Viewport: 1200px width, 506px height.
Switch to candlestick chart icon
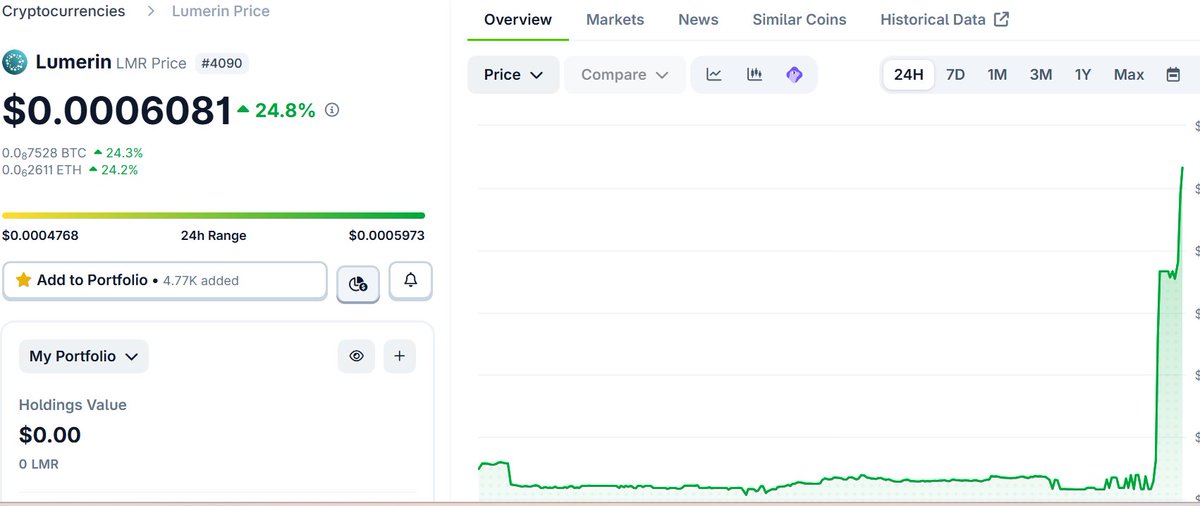754,75
